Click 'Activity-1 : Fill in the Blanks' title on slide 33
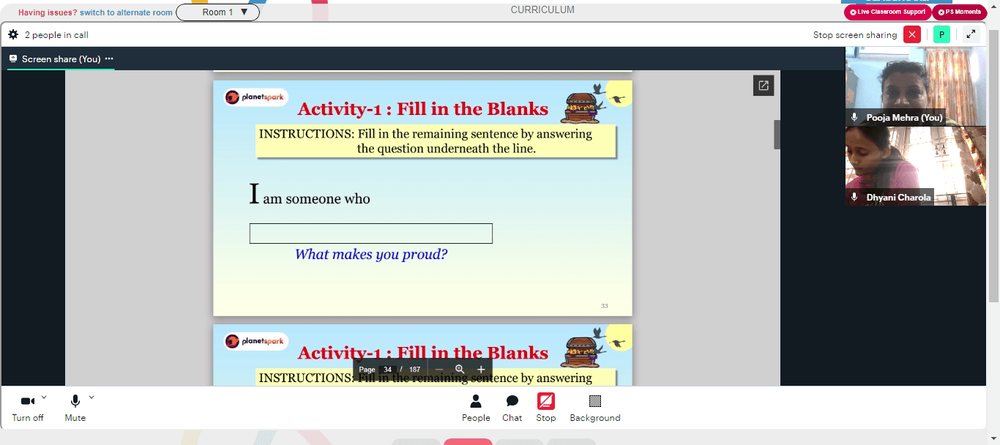Screen dimensions: 1000x445 (x=423, y=109)
